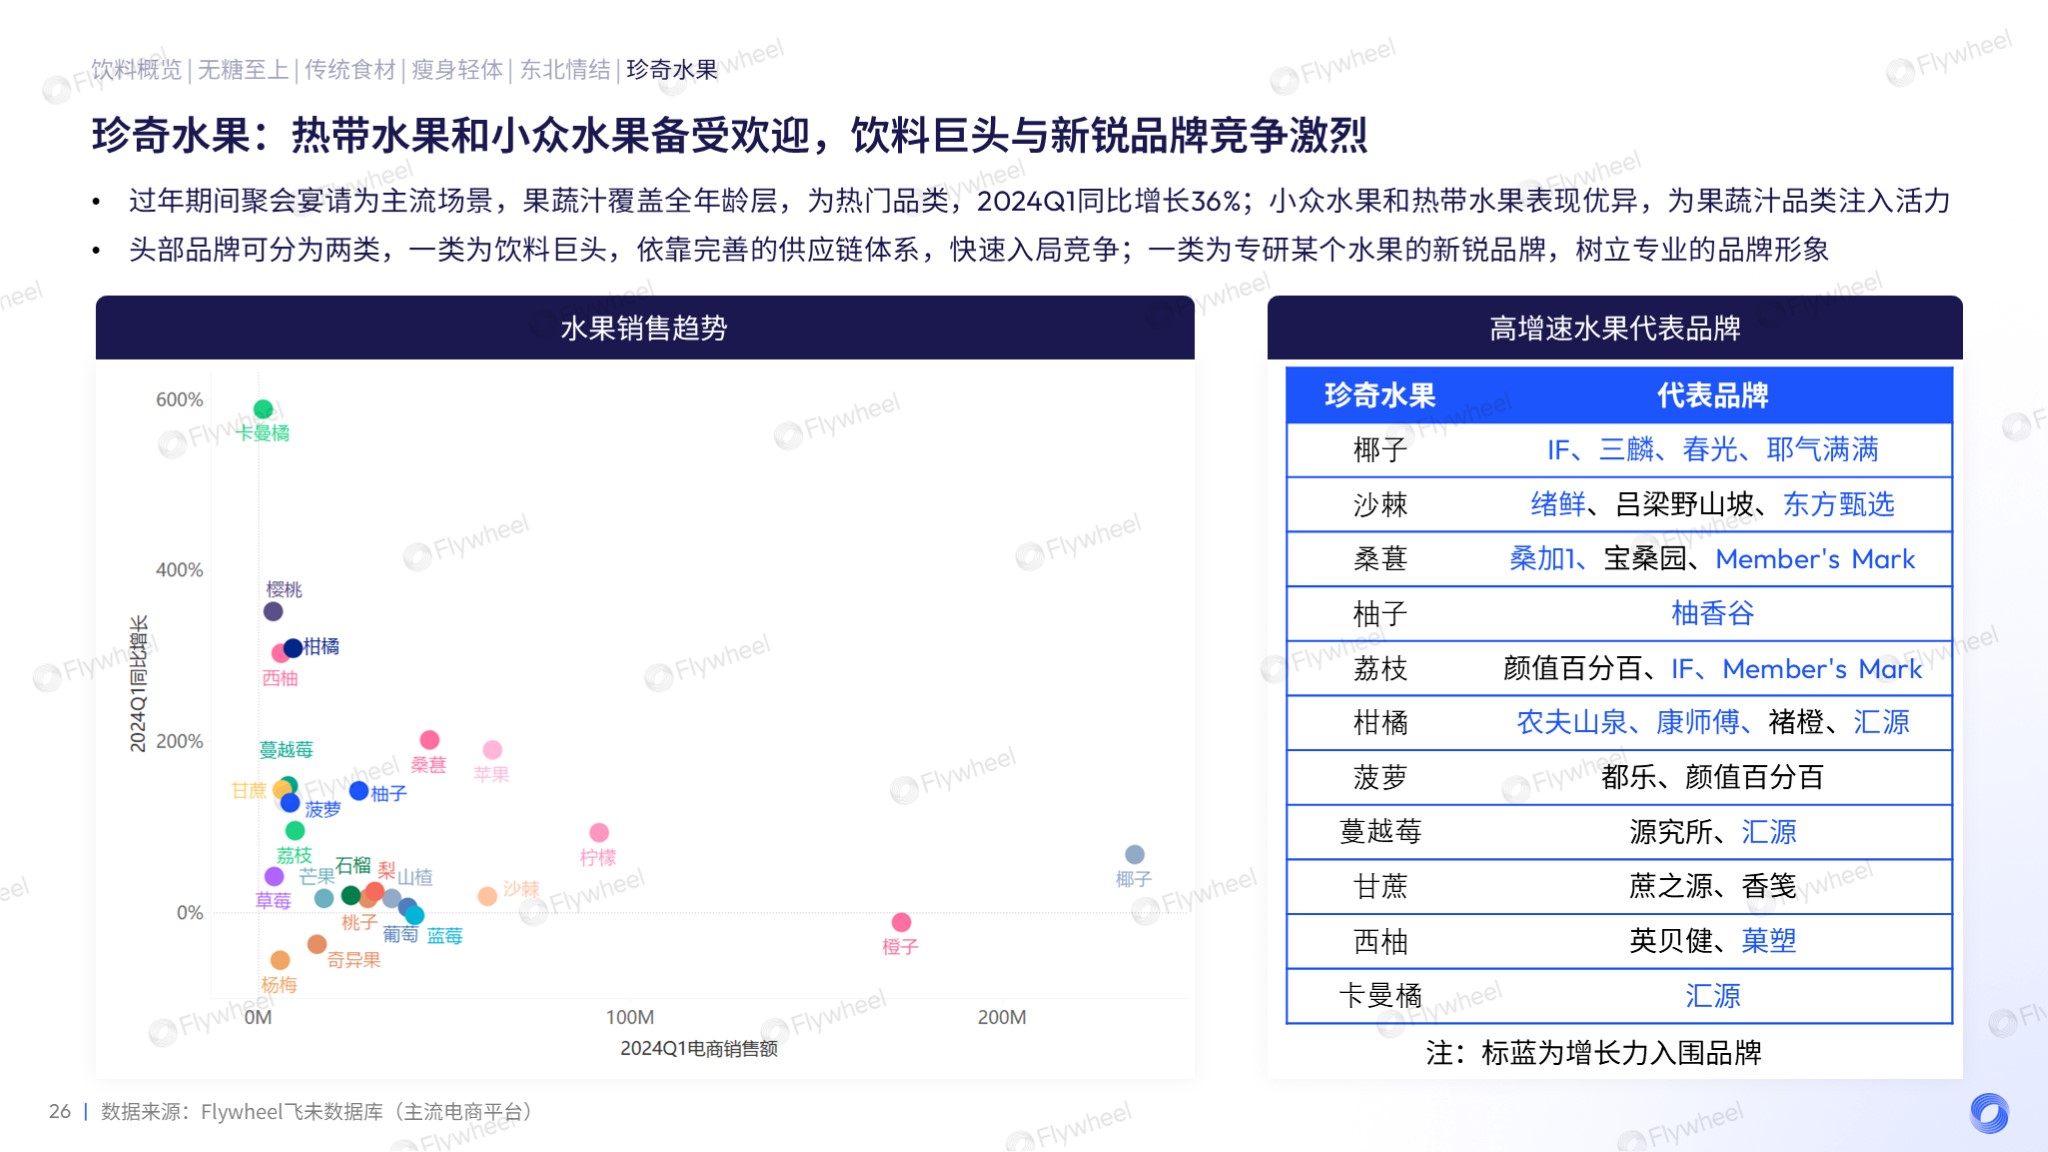Switch to the 无糖至上 section tab

(243, 69)
